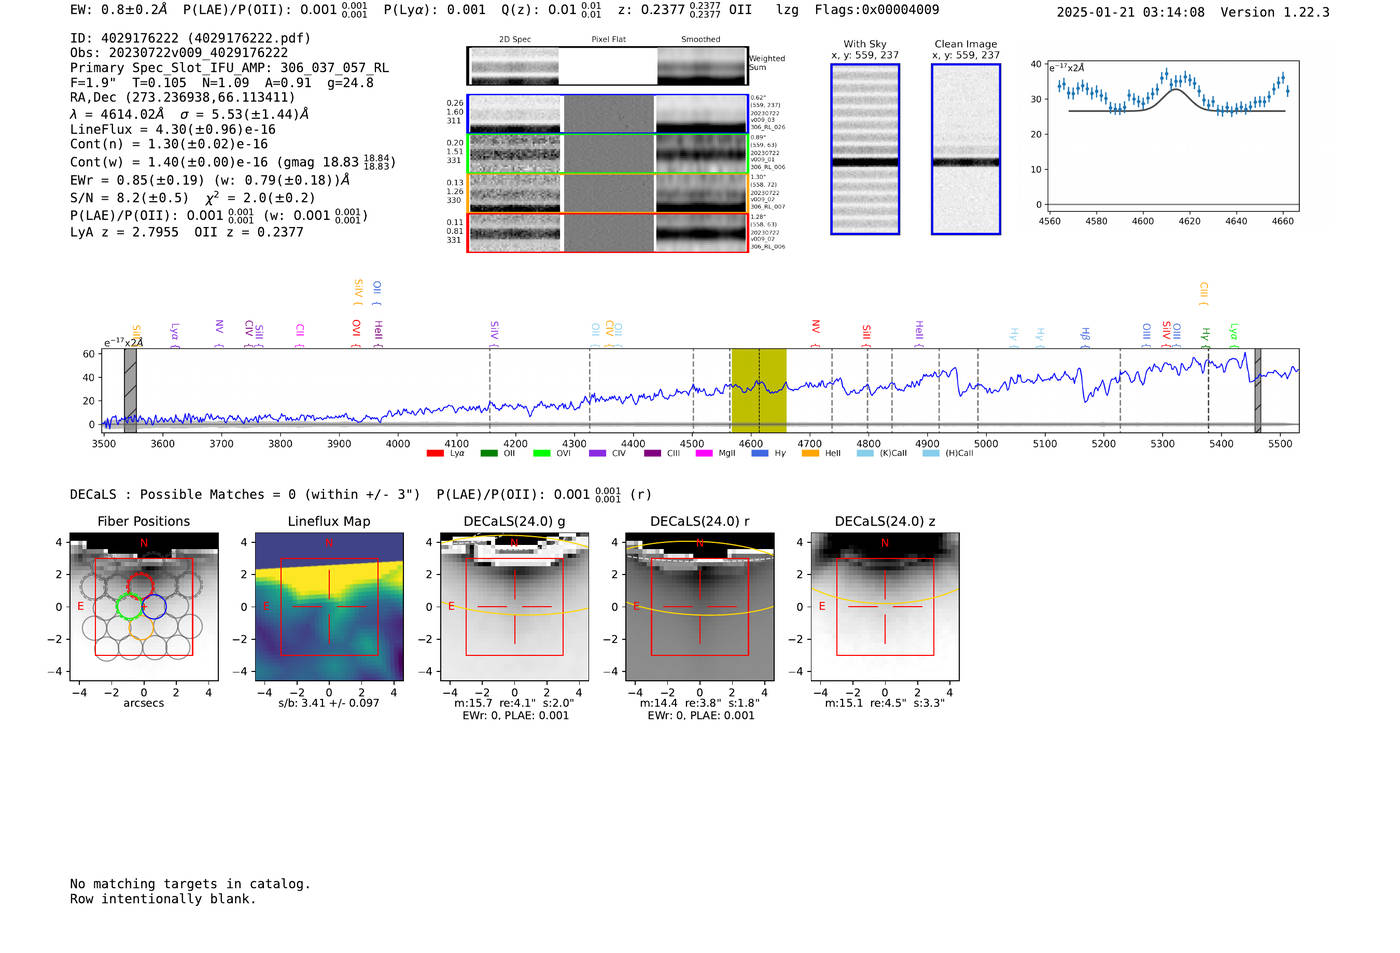The height and width of the screenshot is (953, 1400).
Task: Click the EW: 0.8±0.2Å header value
Action: tap(119, 10)
